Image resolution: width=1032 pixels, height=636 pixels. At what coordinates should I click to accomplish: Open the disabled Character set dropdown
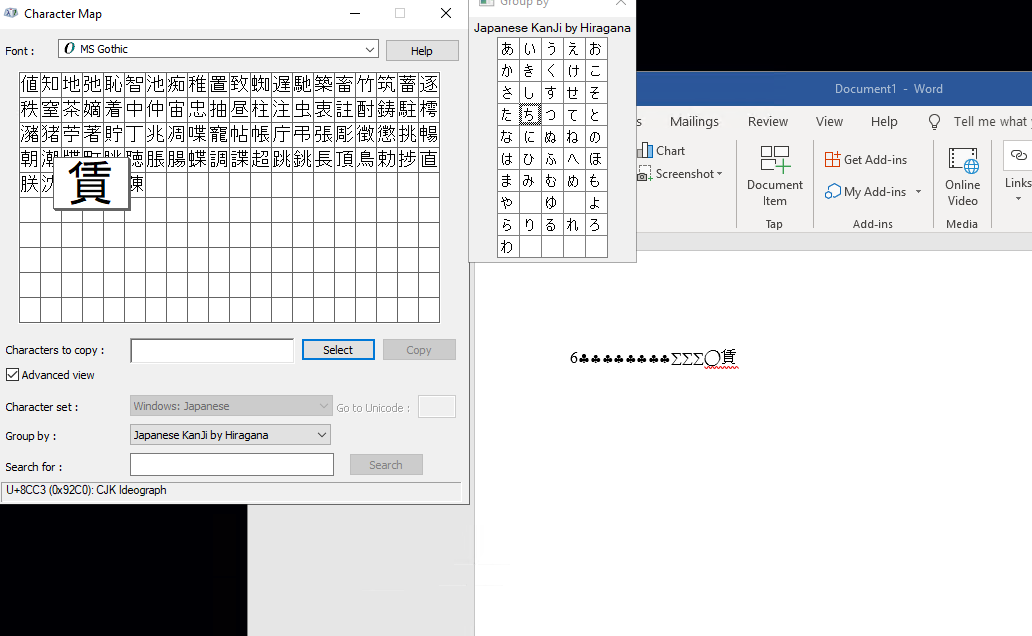tap(231, 406)
